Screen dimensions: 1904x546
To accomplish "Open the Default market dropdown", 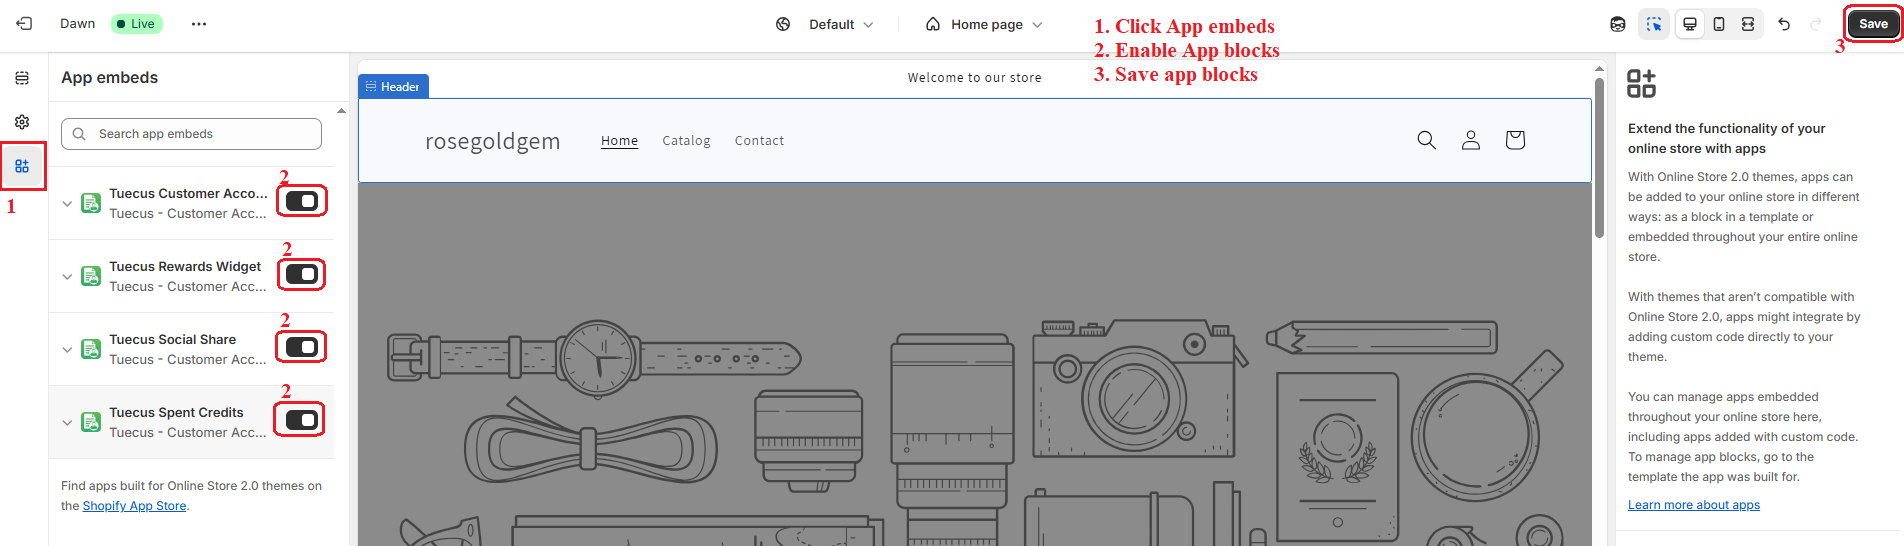I will pyautogui.click(x=825, y=24).
